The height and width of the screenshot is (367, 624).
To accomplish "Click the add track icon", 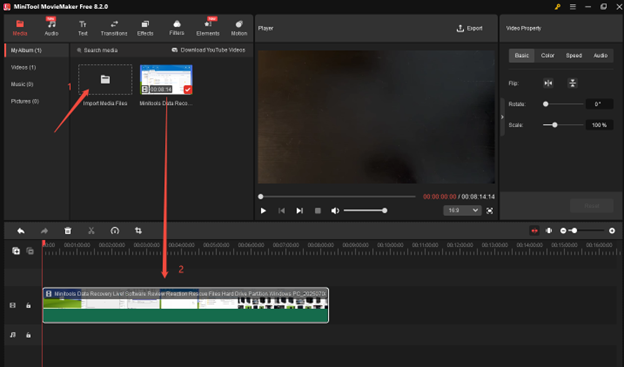I will click(x=16, y=251).
